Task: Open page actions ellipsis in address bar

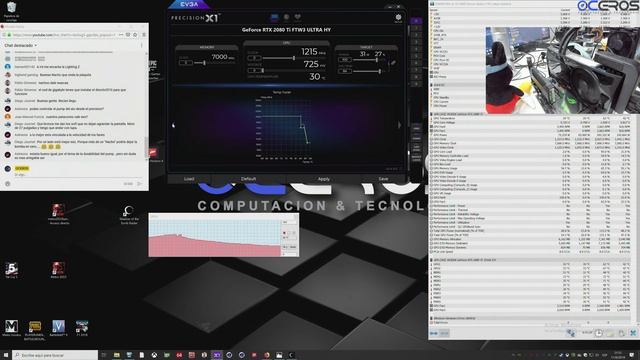Action: coord(121,35)
